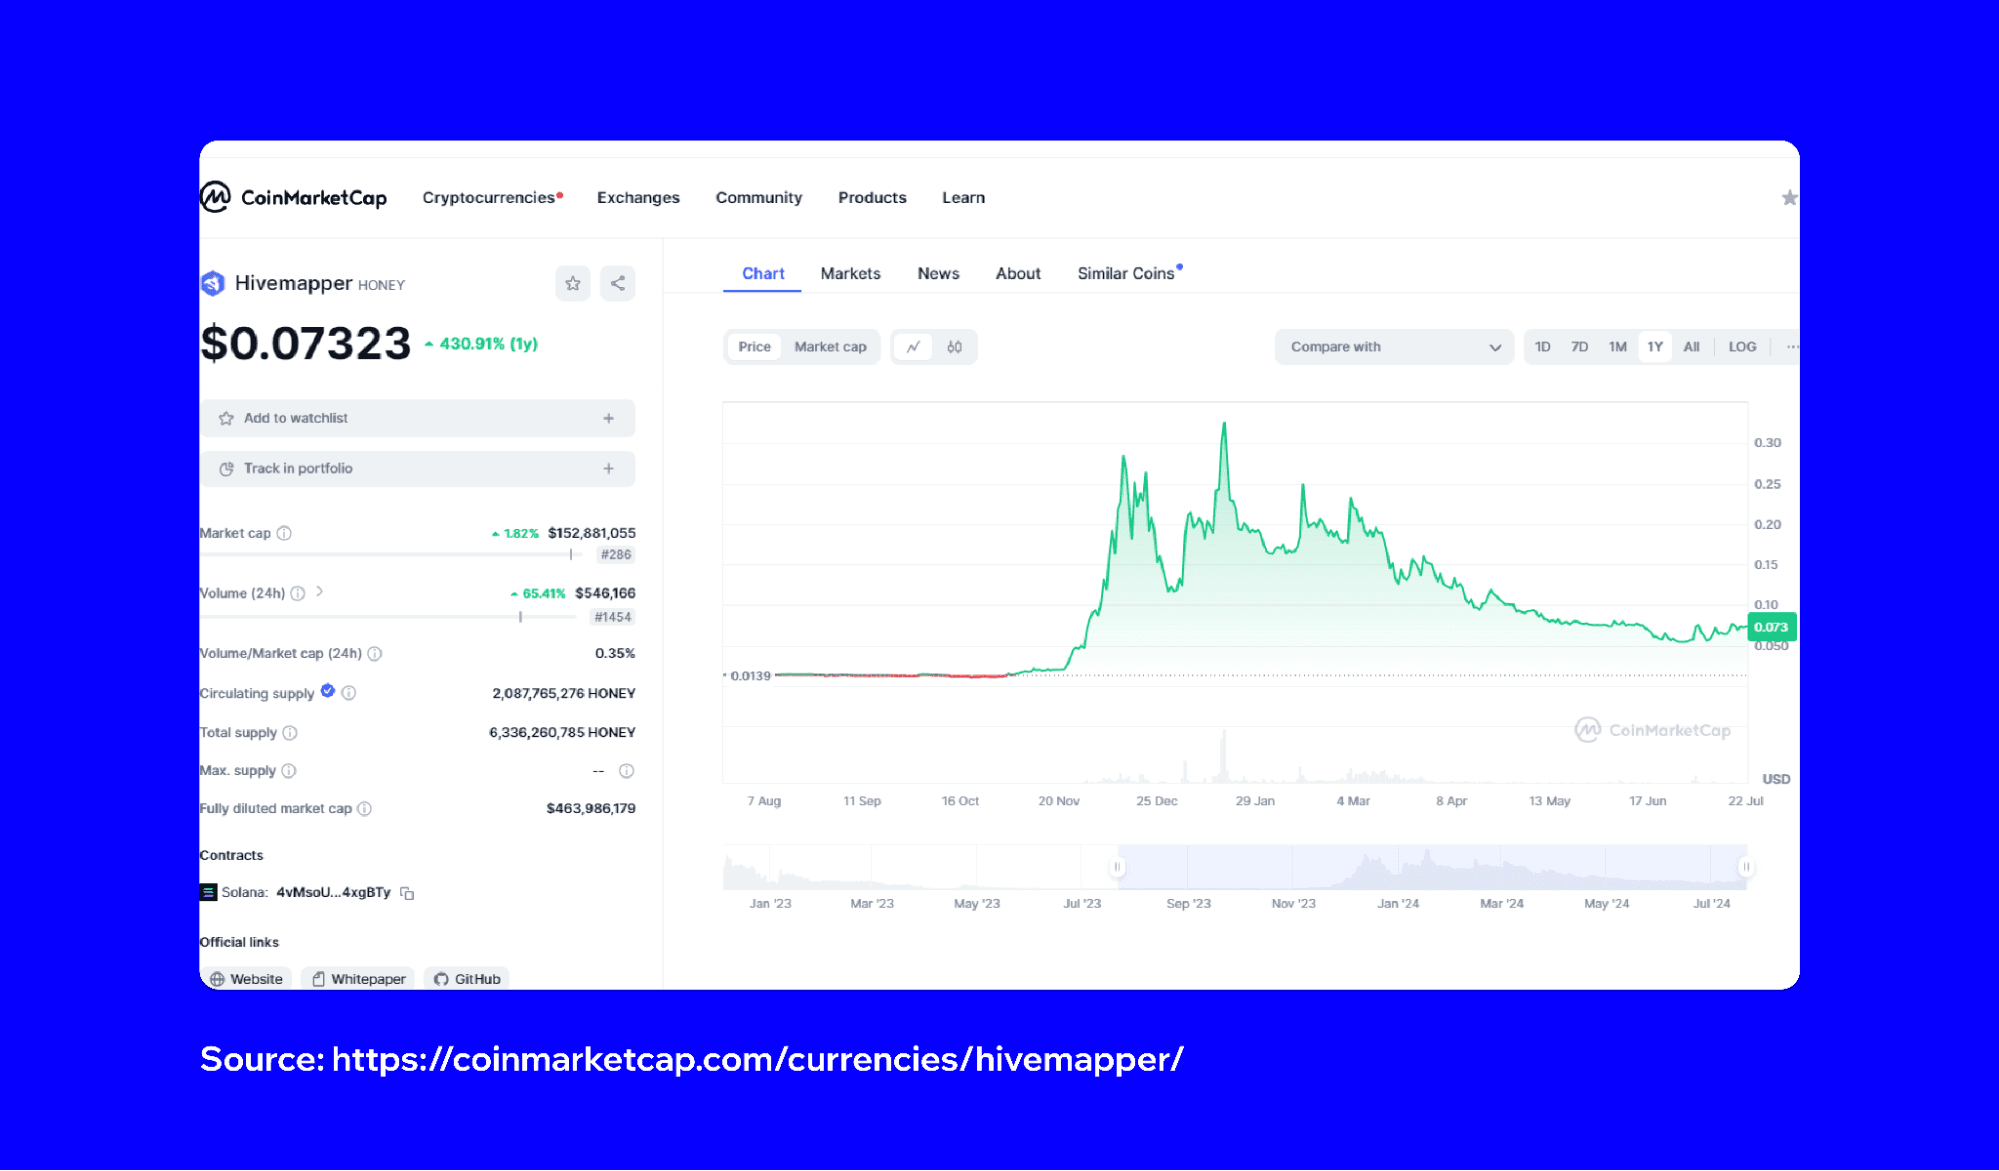Viewport: 1999px width, 1171px height.
Task: Switch to the About tab
Action: pyautogui.click(x=1018, y=273)
